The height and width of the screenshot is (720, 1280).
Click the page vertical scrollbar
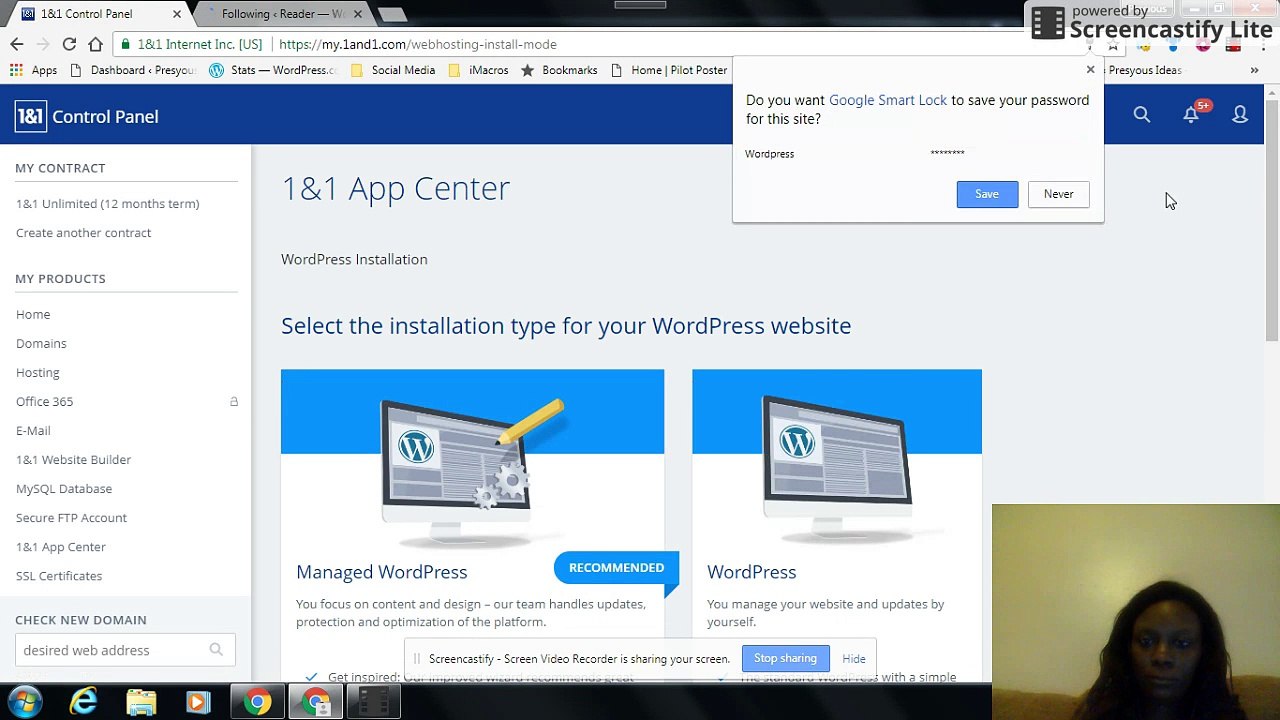(1272, 220)
